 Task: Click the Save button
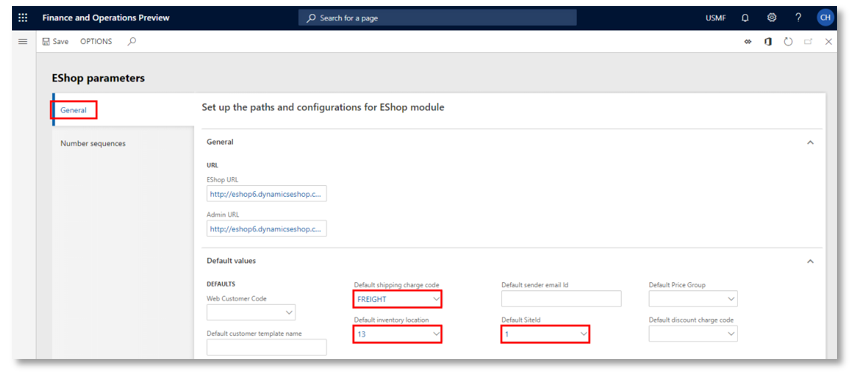(55, 41)
